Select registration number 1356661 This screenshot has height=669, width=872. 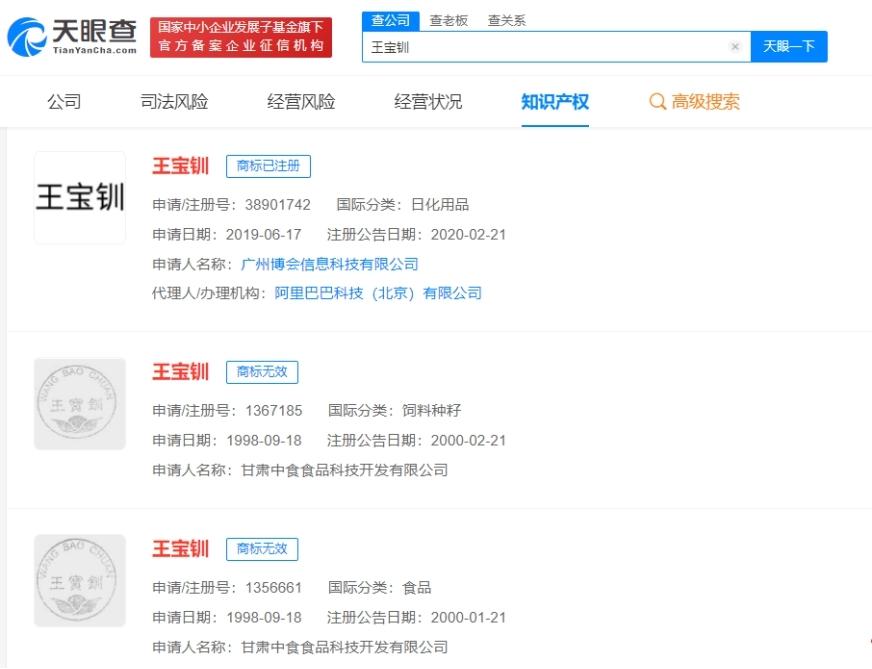(x=274, y=588)
